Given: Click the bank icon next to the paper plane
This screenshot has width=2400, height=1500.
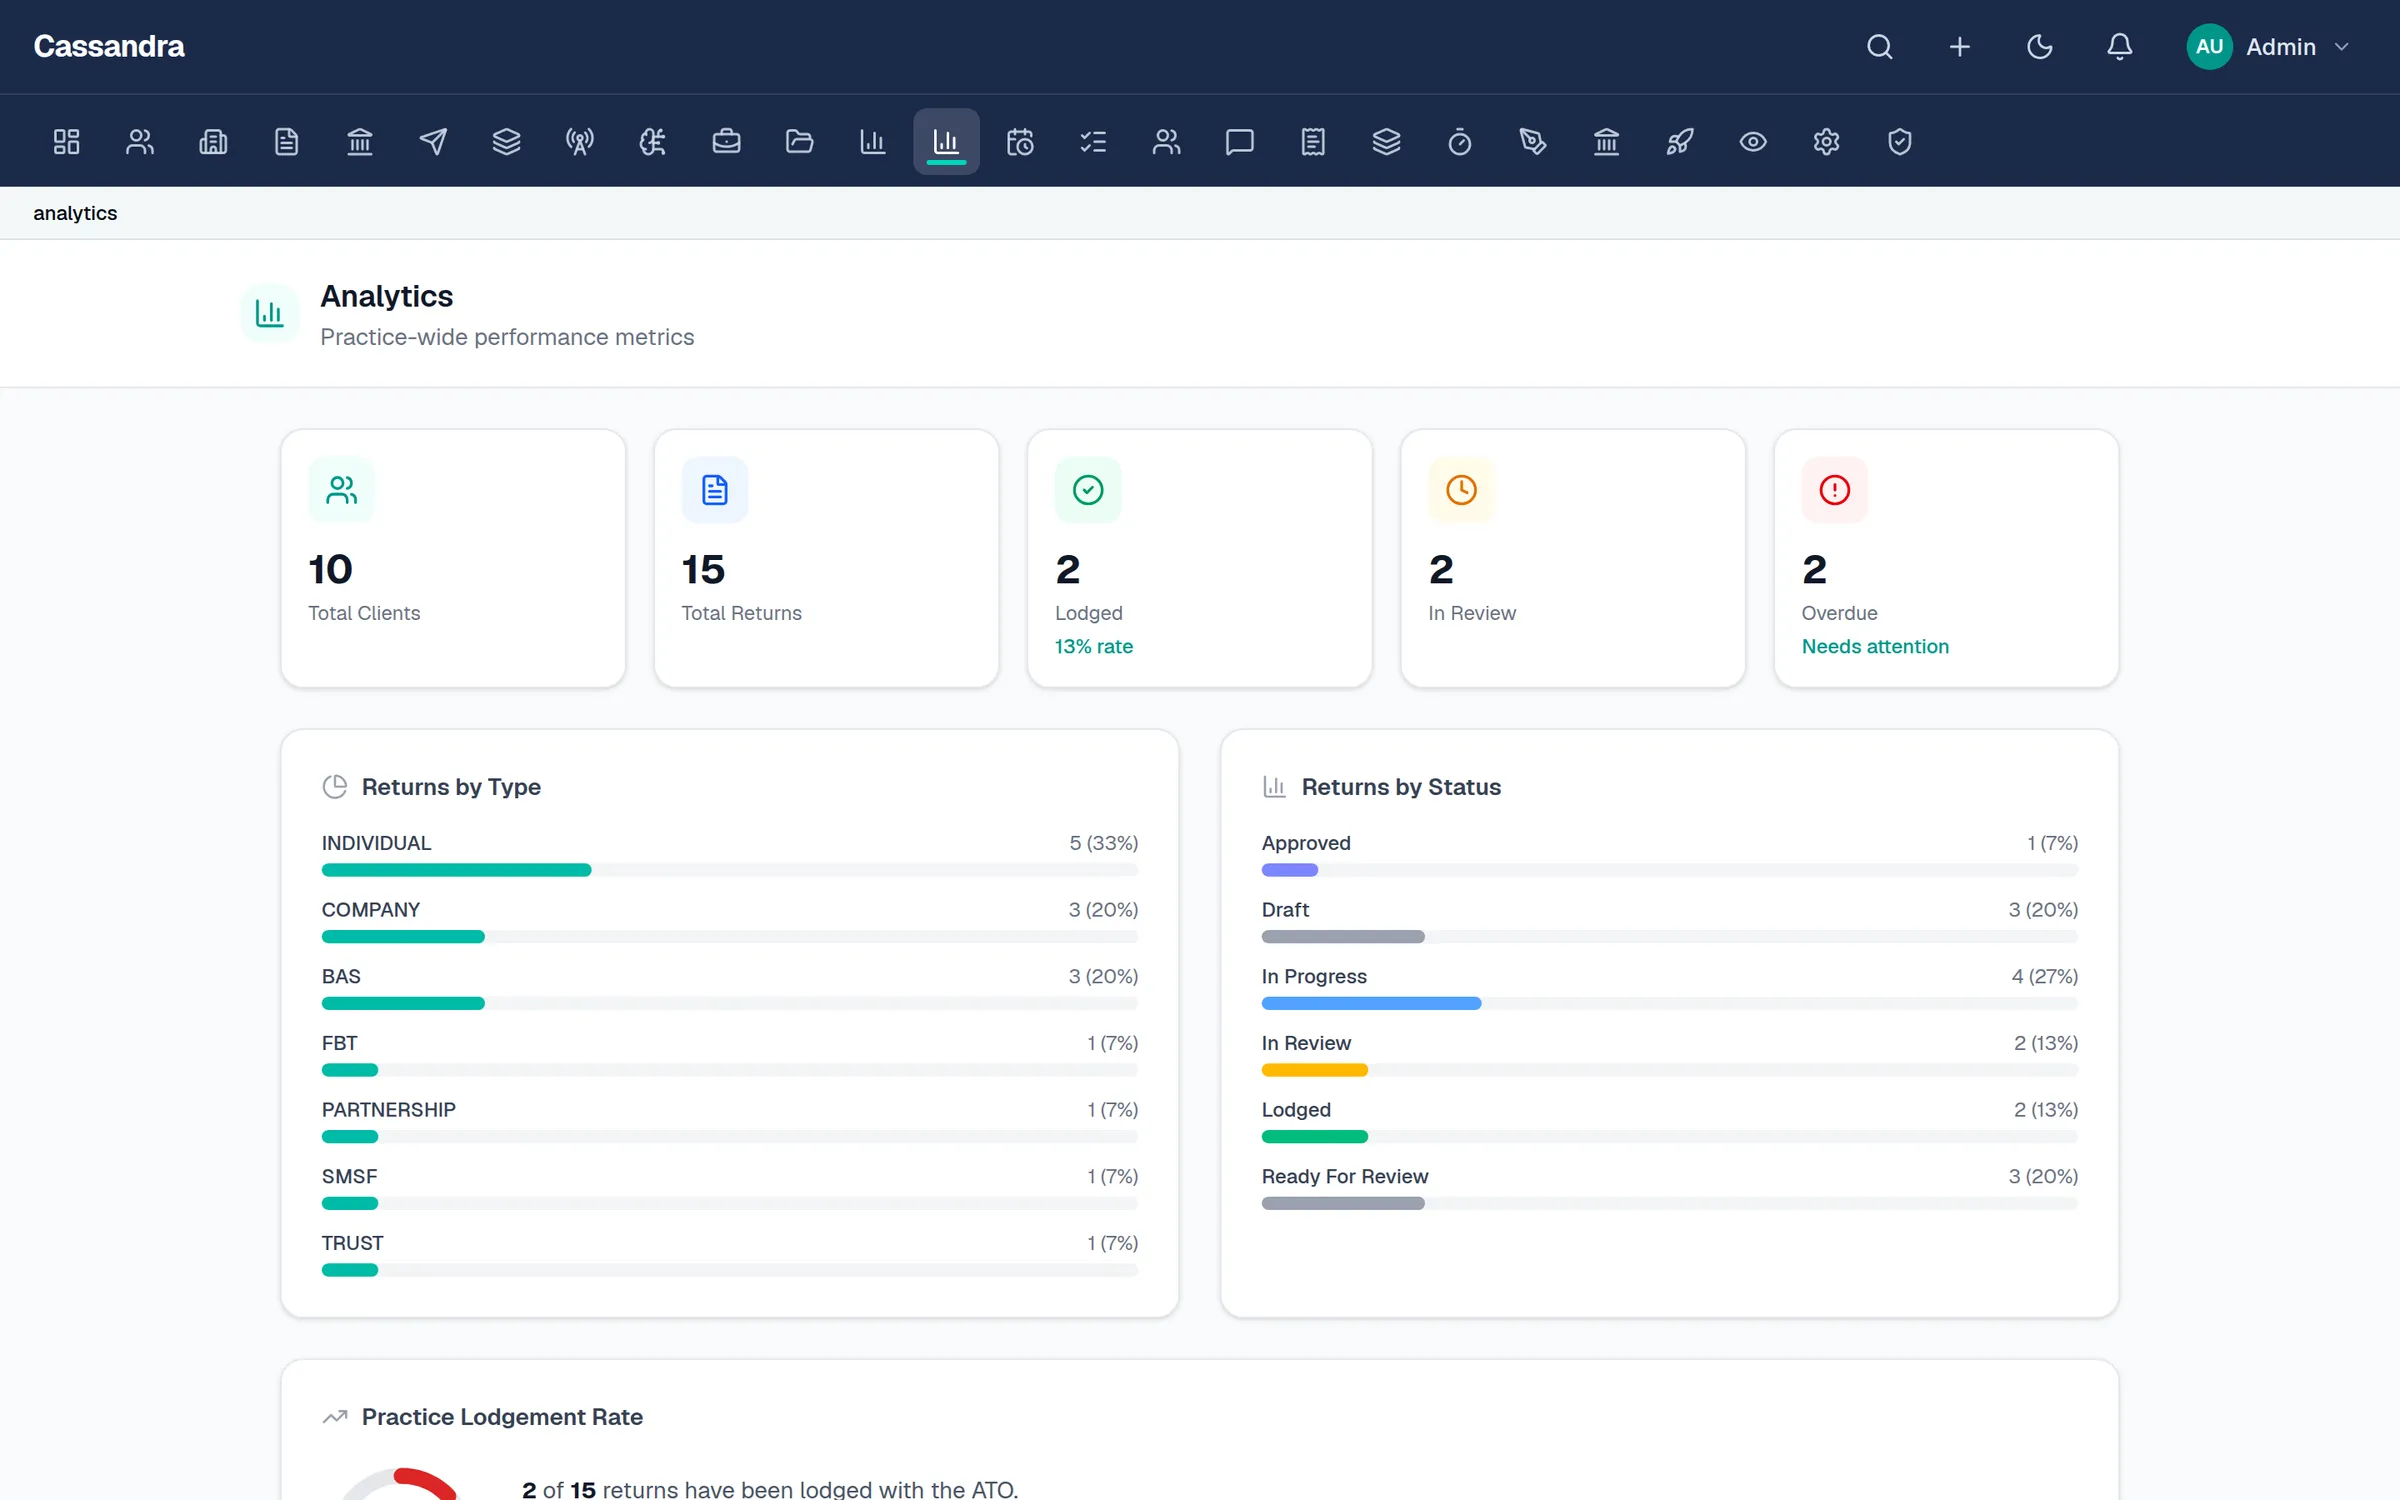Looking at the screenshot, I should point(360,142).
